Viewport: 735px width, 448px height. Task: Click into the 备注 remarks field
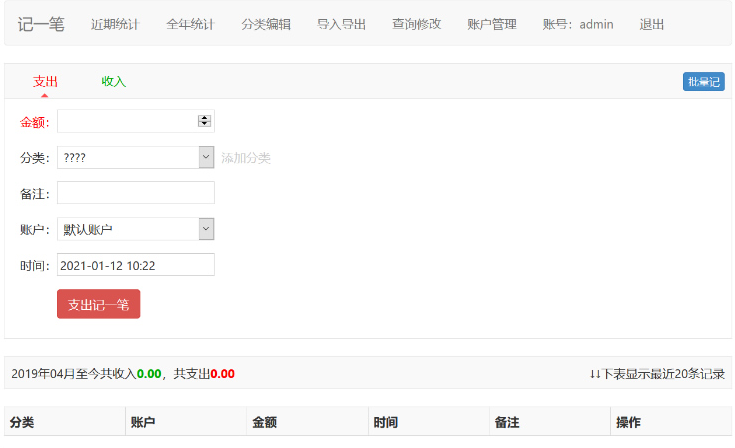[x=136, y=193]
